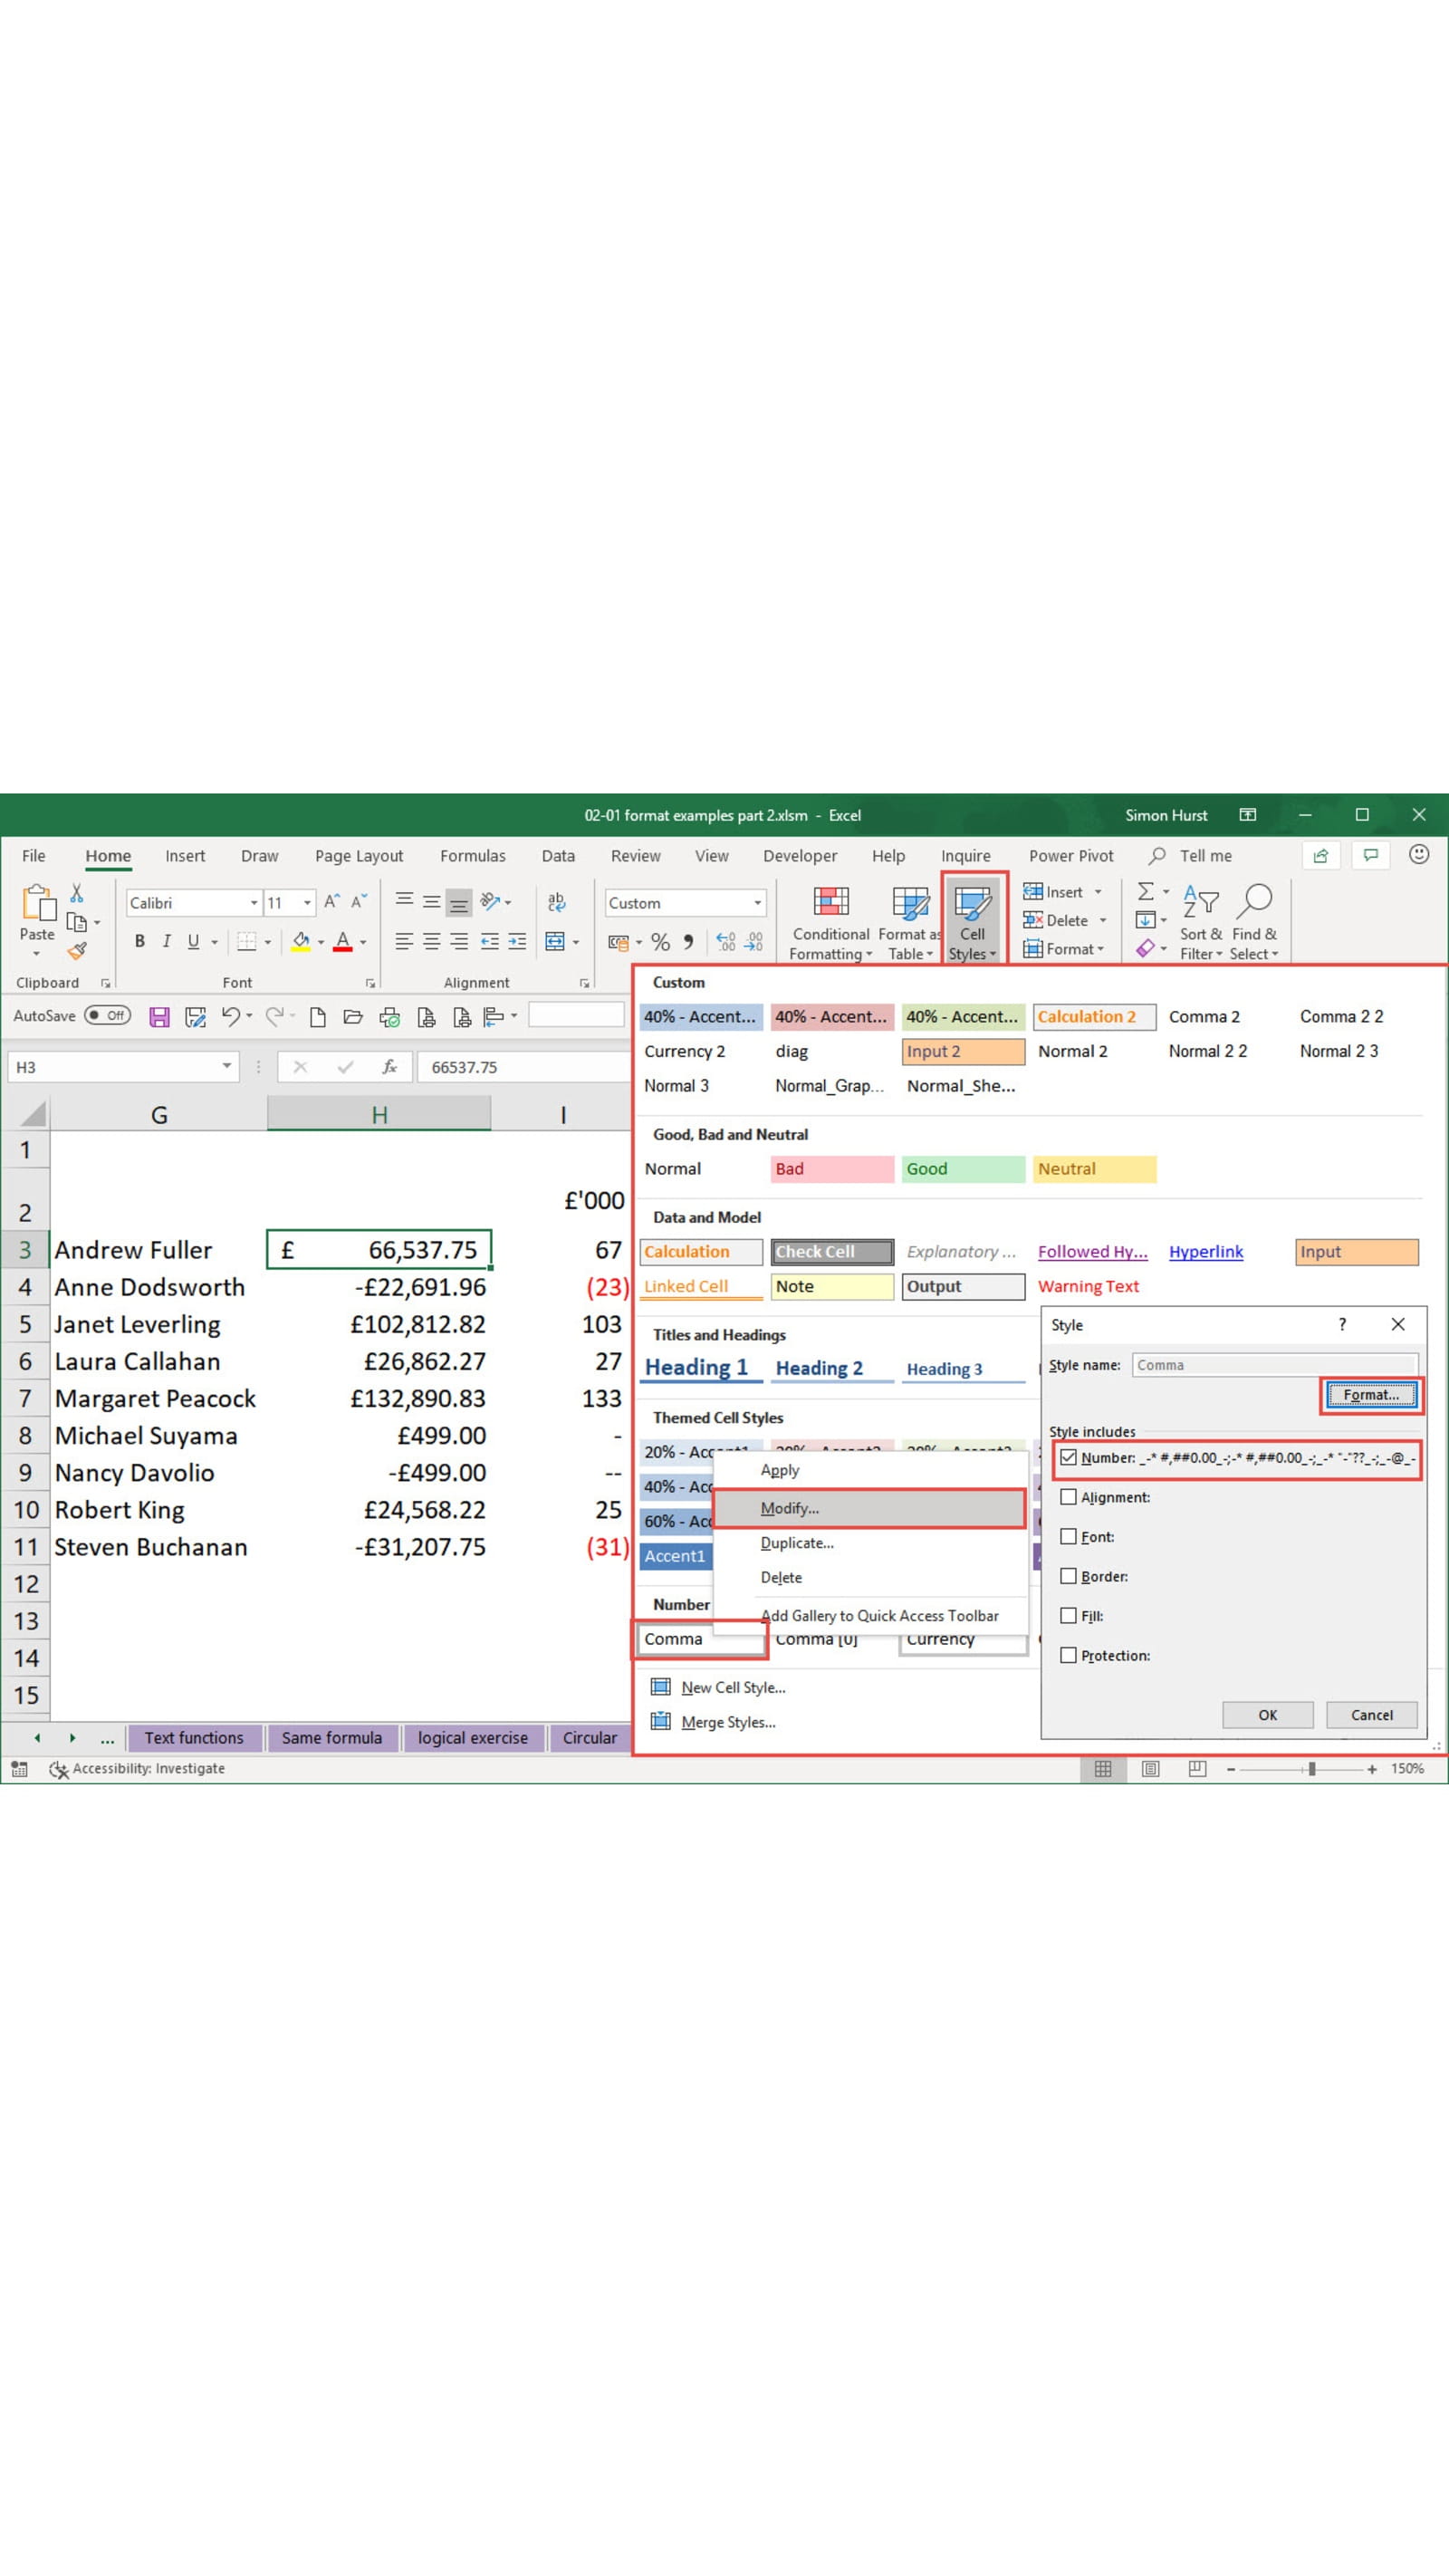1449x2576 pixels.
Task: Open the Font Color swatch picker
Action: click(x=362, y=941)
